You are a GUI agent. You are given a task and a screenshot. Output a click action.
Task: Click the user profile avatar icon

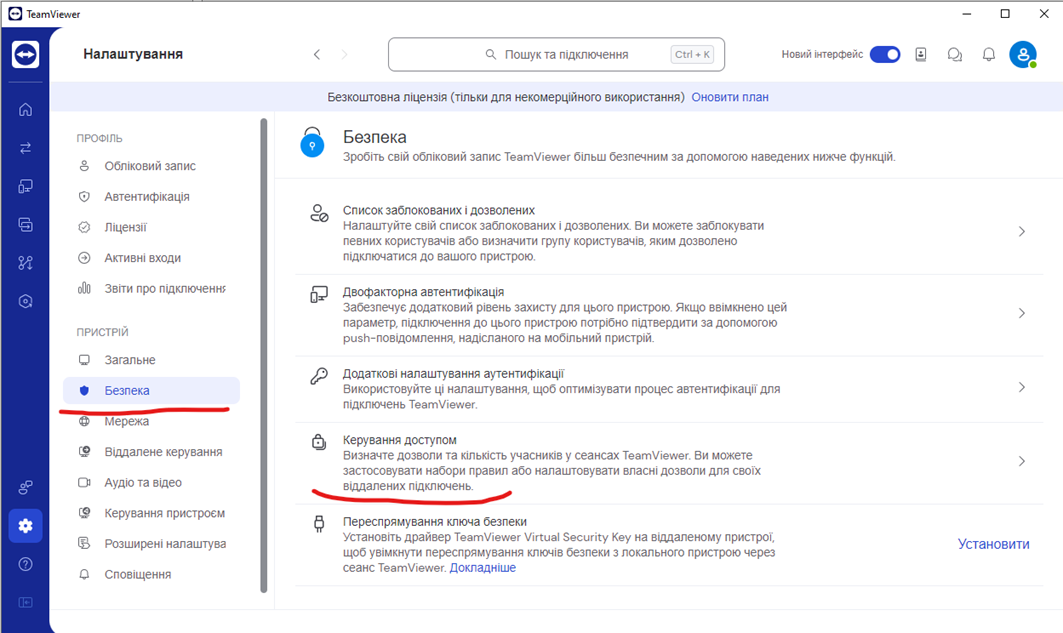click(x=1022, y=55)
